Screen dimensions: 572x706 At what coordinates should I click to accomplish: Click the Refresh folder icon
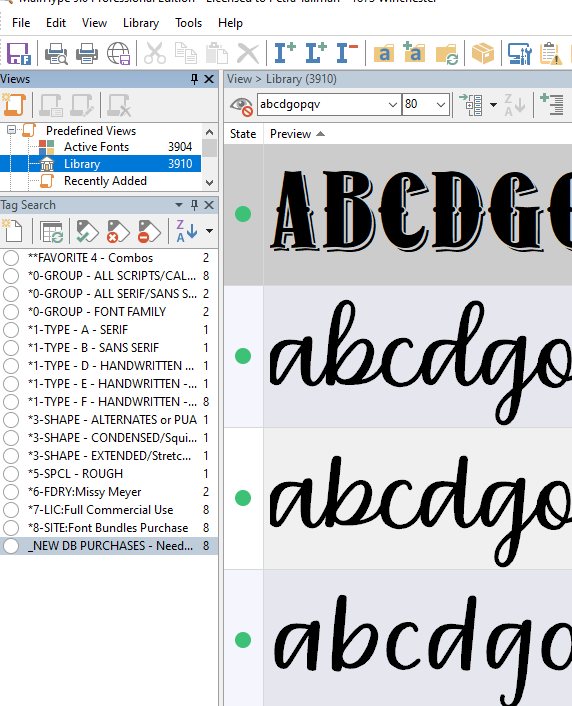click(446, 53)
